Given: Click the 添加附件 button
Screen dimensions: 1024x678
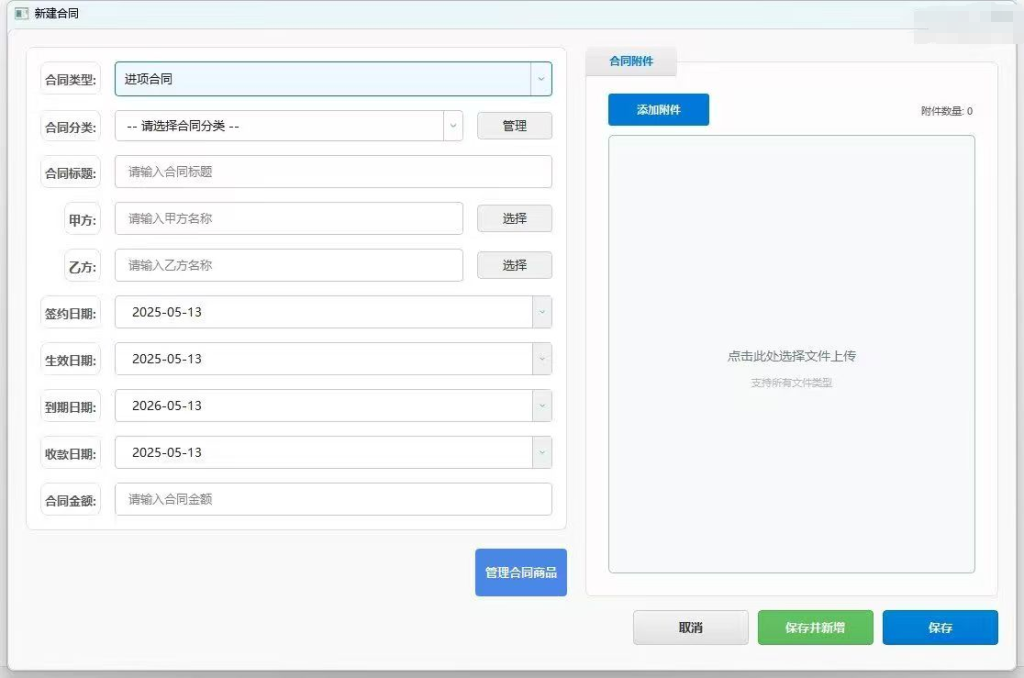Looking at the screenshot, I should pyautogui.click(x=658, y=110).
